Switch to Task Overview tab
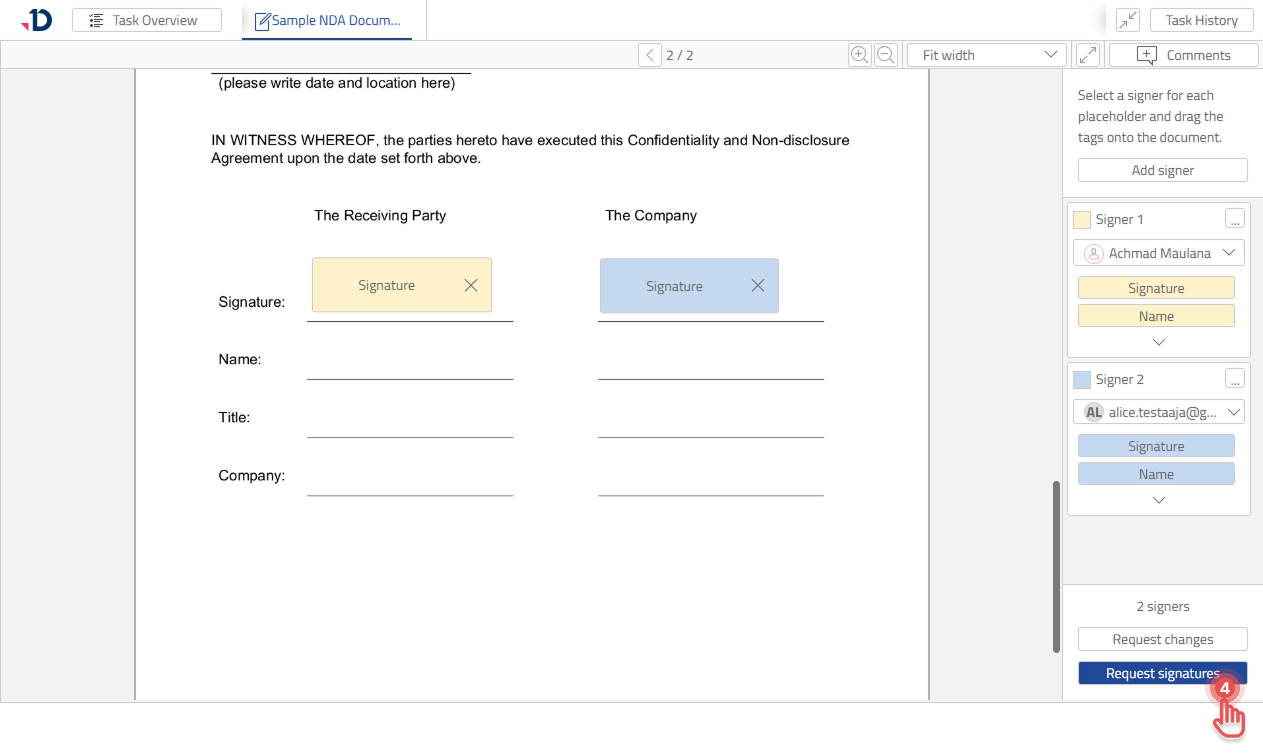Screen dimensions: 1263x756 pyautogui.click(x=147, y=20)
